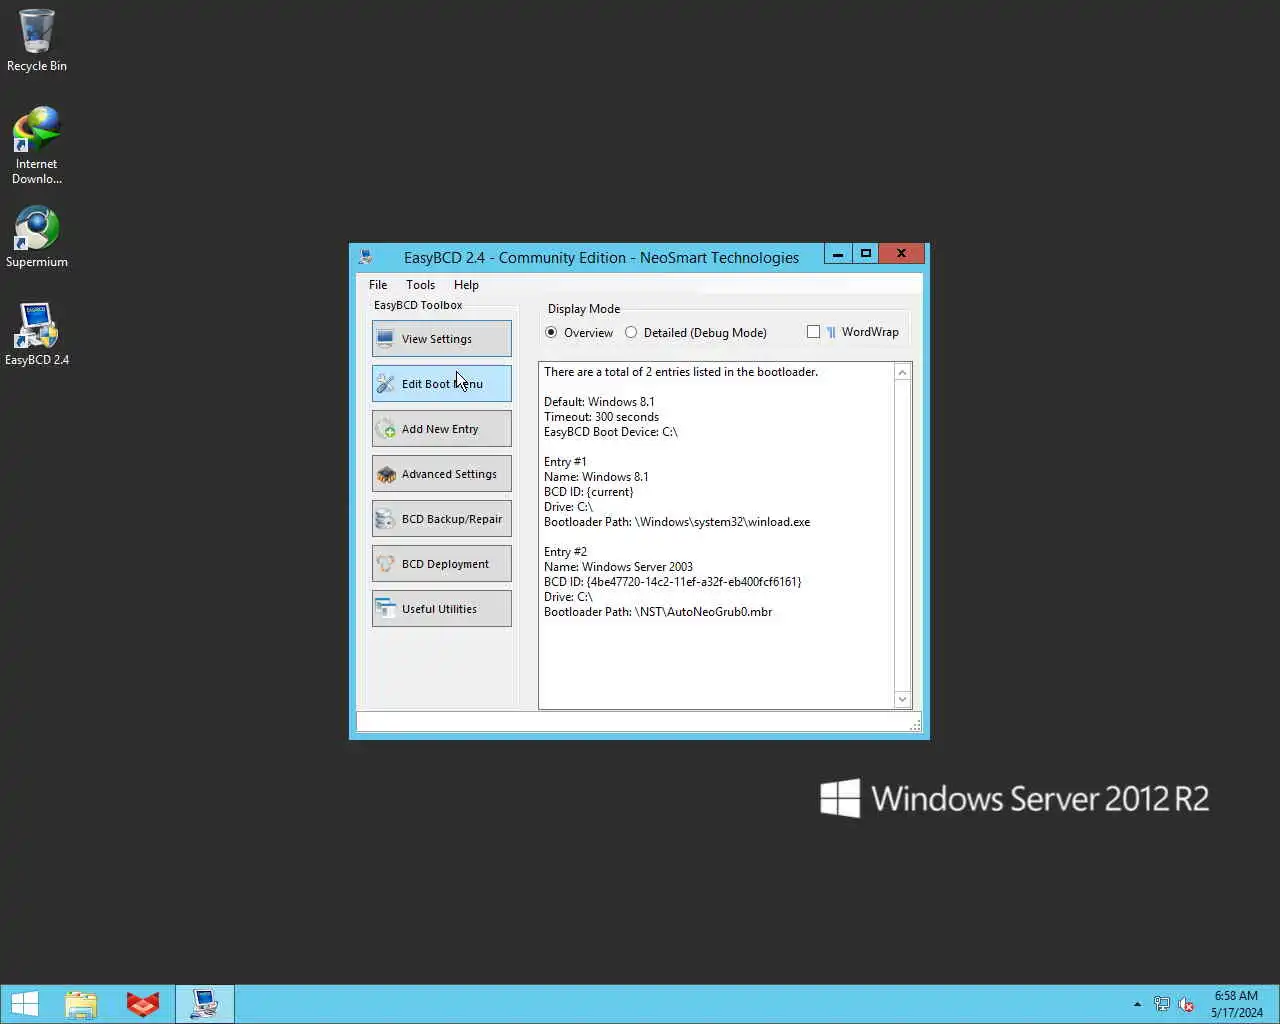This screenshot has height=1024, width=1280.
Task: Open the red app icon in the taskbar
Action: click(142, 1004)
